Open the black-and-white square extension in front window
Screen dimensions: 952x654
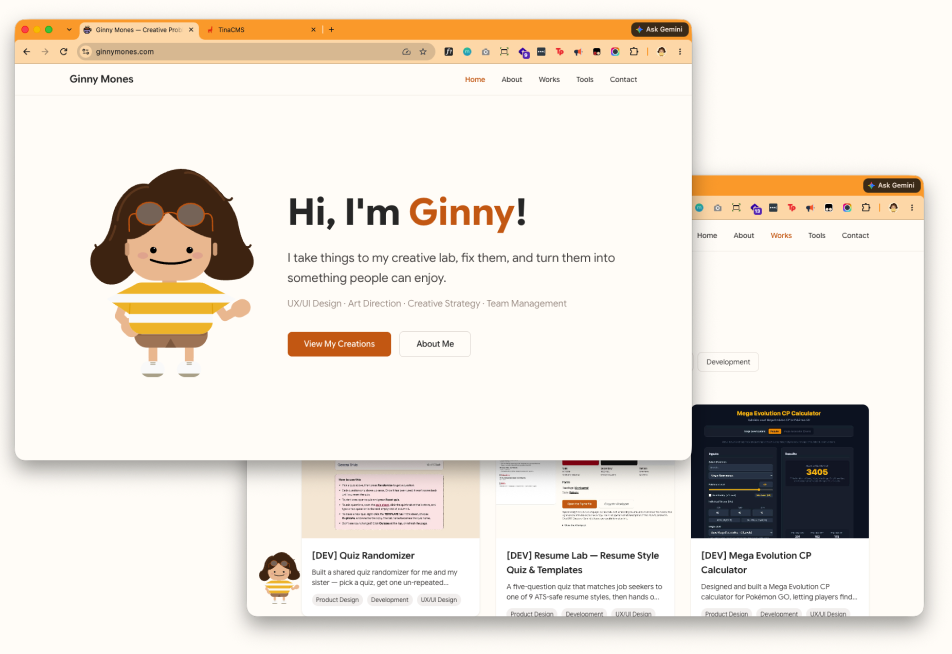point(597,52)
